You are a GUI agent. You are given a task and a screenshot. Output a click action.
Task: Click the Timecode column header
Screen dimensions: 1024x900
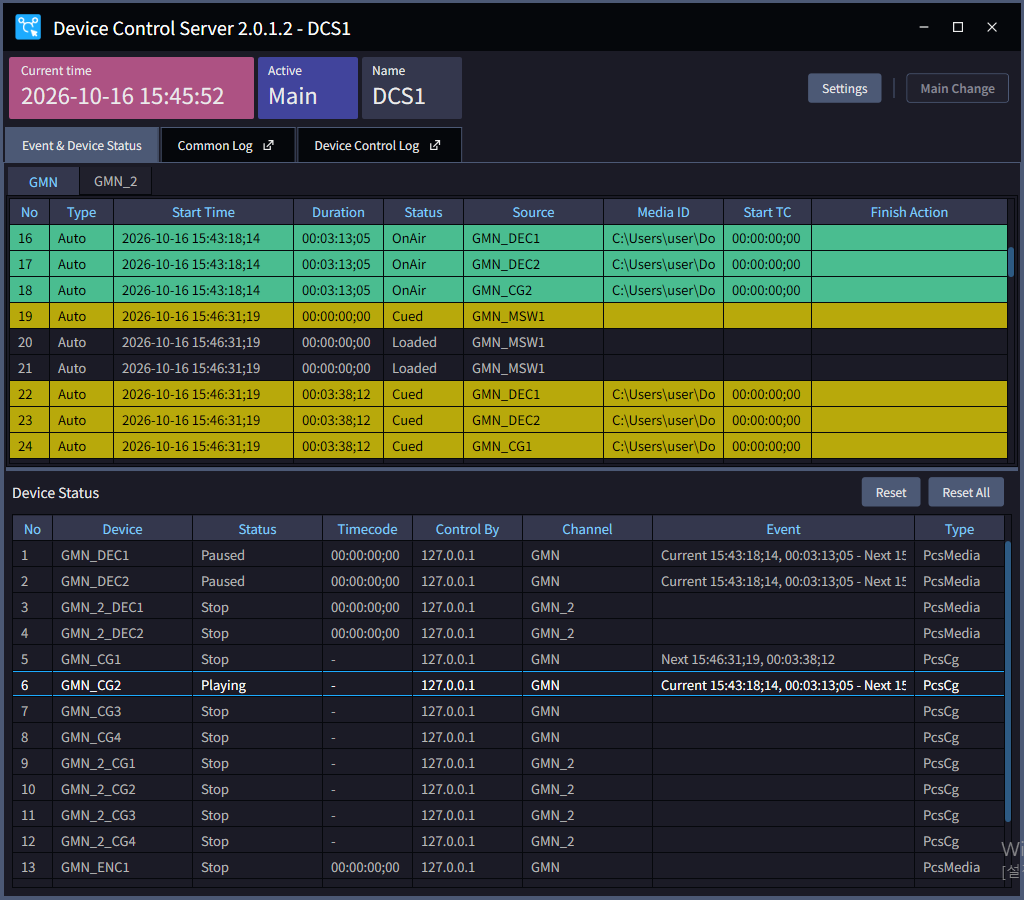(367, 529)
